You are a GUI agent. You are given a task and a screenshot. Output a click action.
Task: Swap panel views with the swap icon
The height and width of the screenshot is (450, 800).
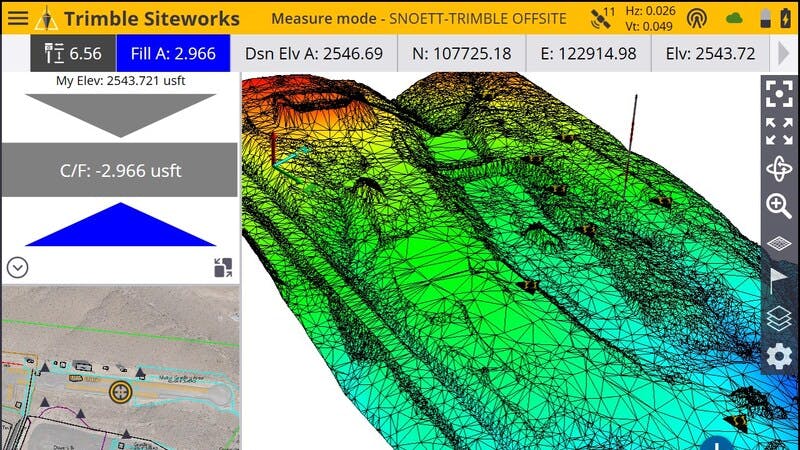(x=223, y=267)
